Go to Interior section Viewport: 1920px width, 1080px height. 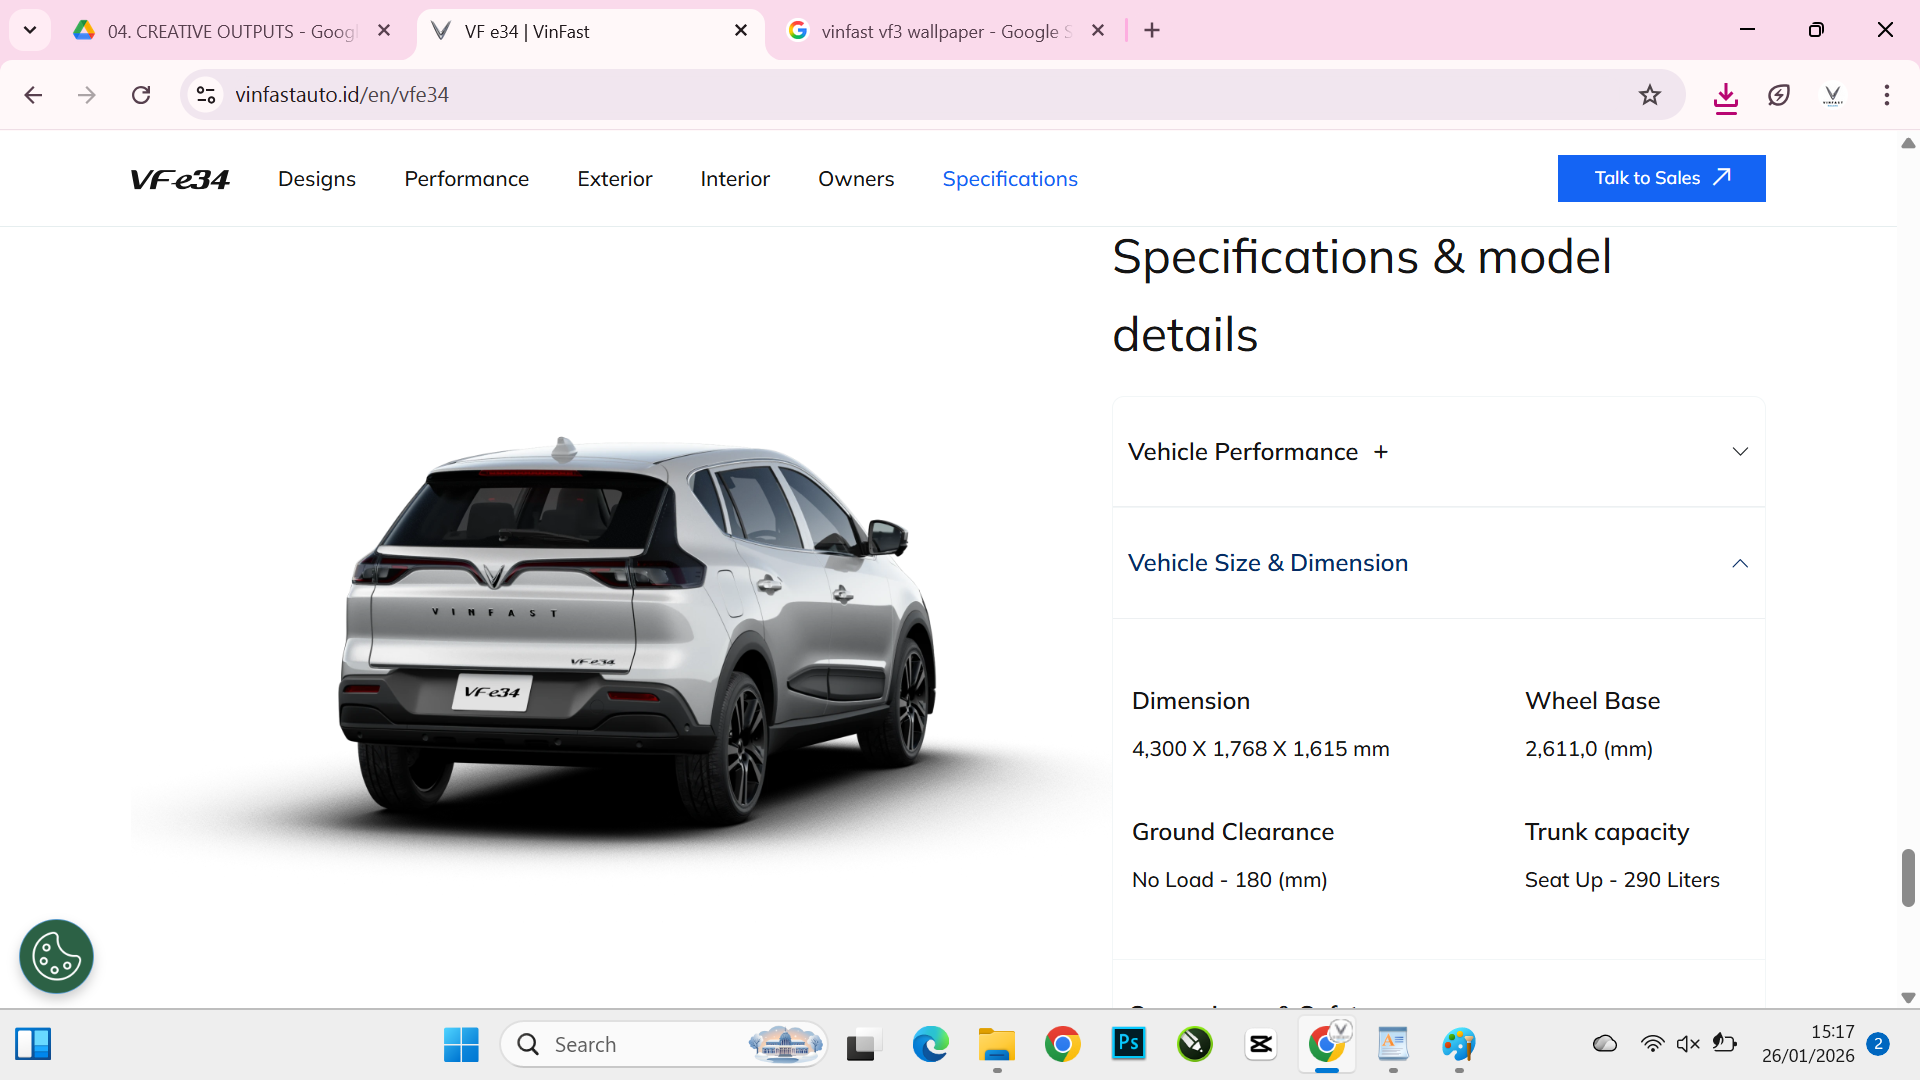tap(735, 179)
